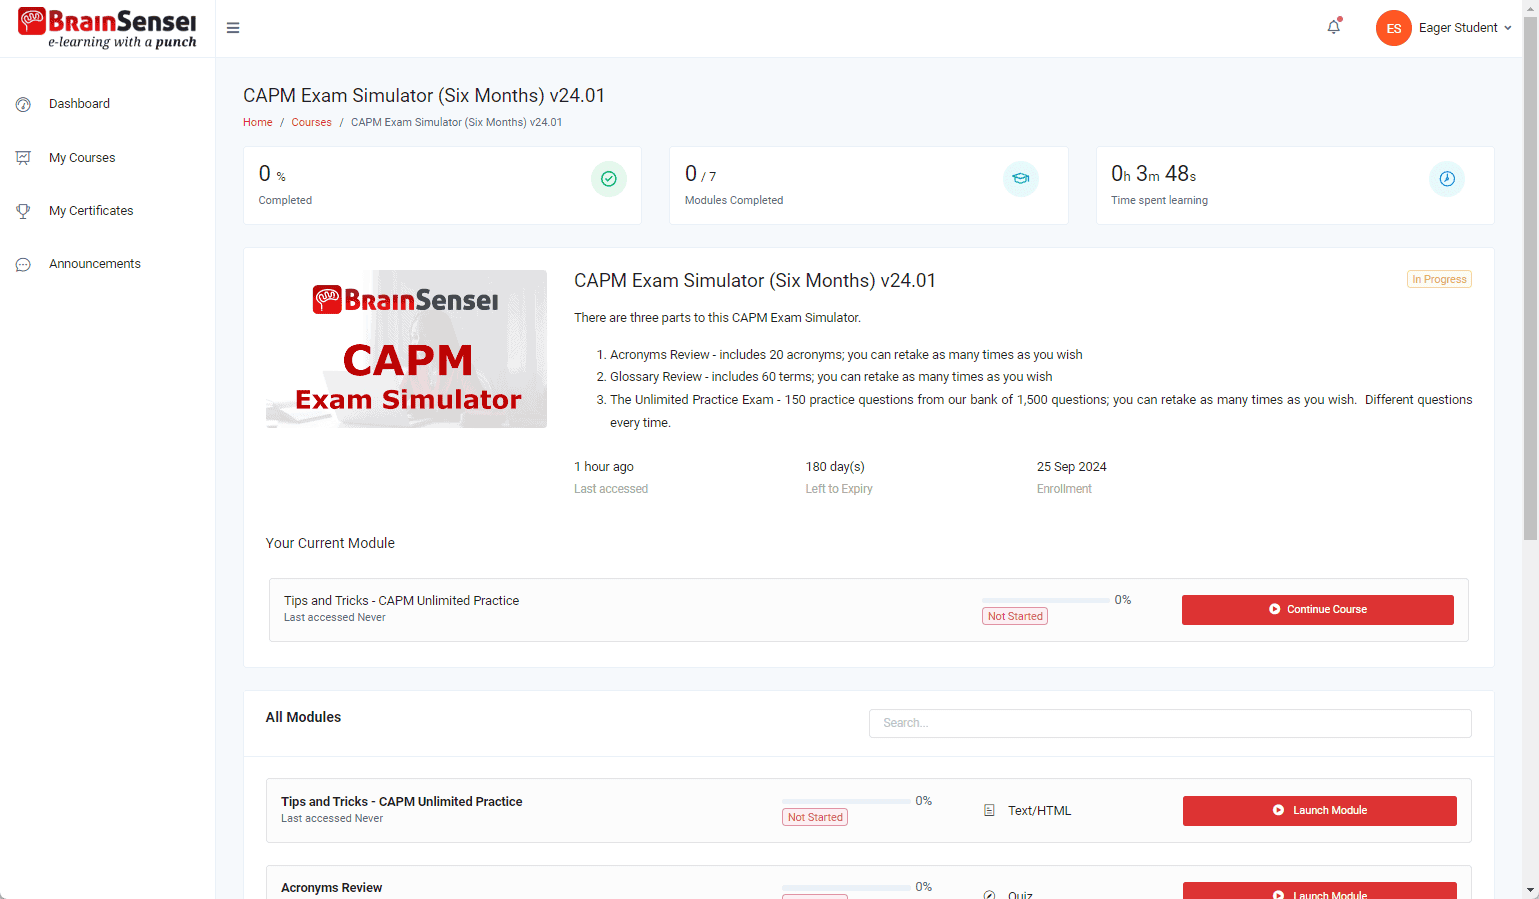Click the BrainSensei logo
The height and width of the screenshot is (899, 1539).
pyautogui.click(x=107, y=28)
